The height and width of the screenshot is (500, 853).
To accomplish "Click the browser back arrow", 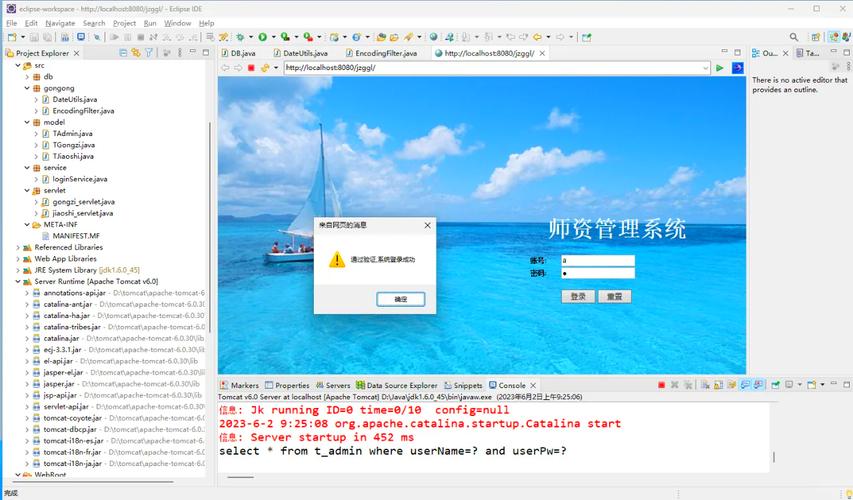I will (x=225, y=68).
